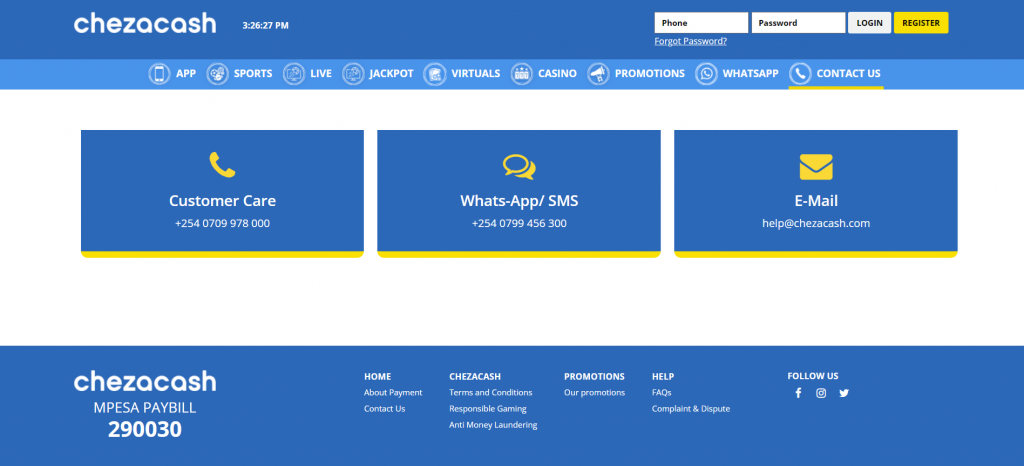Open FAQs footer link
Screen dimensions: 1024x466
click(x=662, y=393)
